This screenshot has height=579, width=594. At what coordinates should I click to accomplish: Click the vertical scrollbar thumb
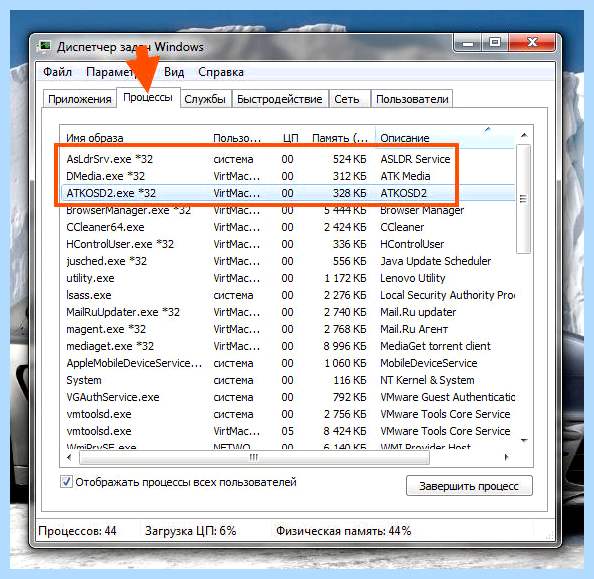524,199
